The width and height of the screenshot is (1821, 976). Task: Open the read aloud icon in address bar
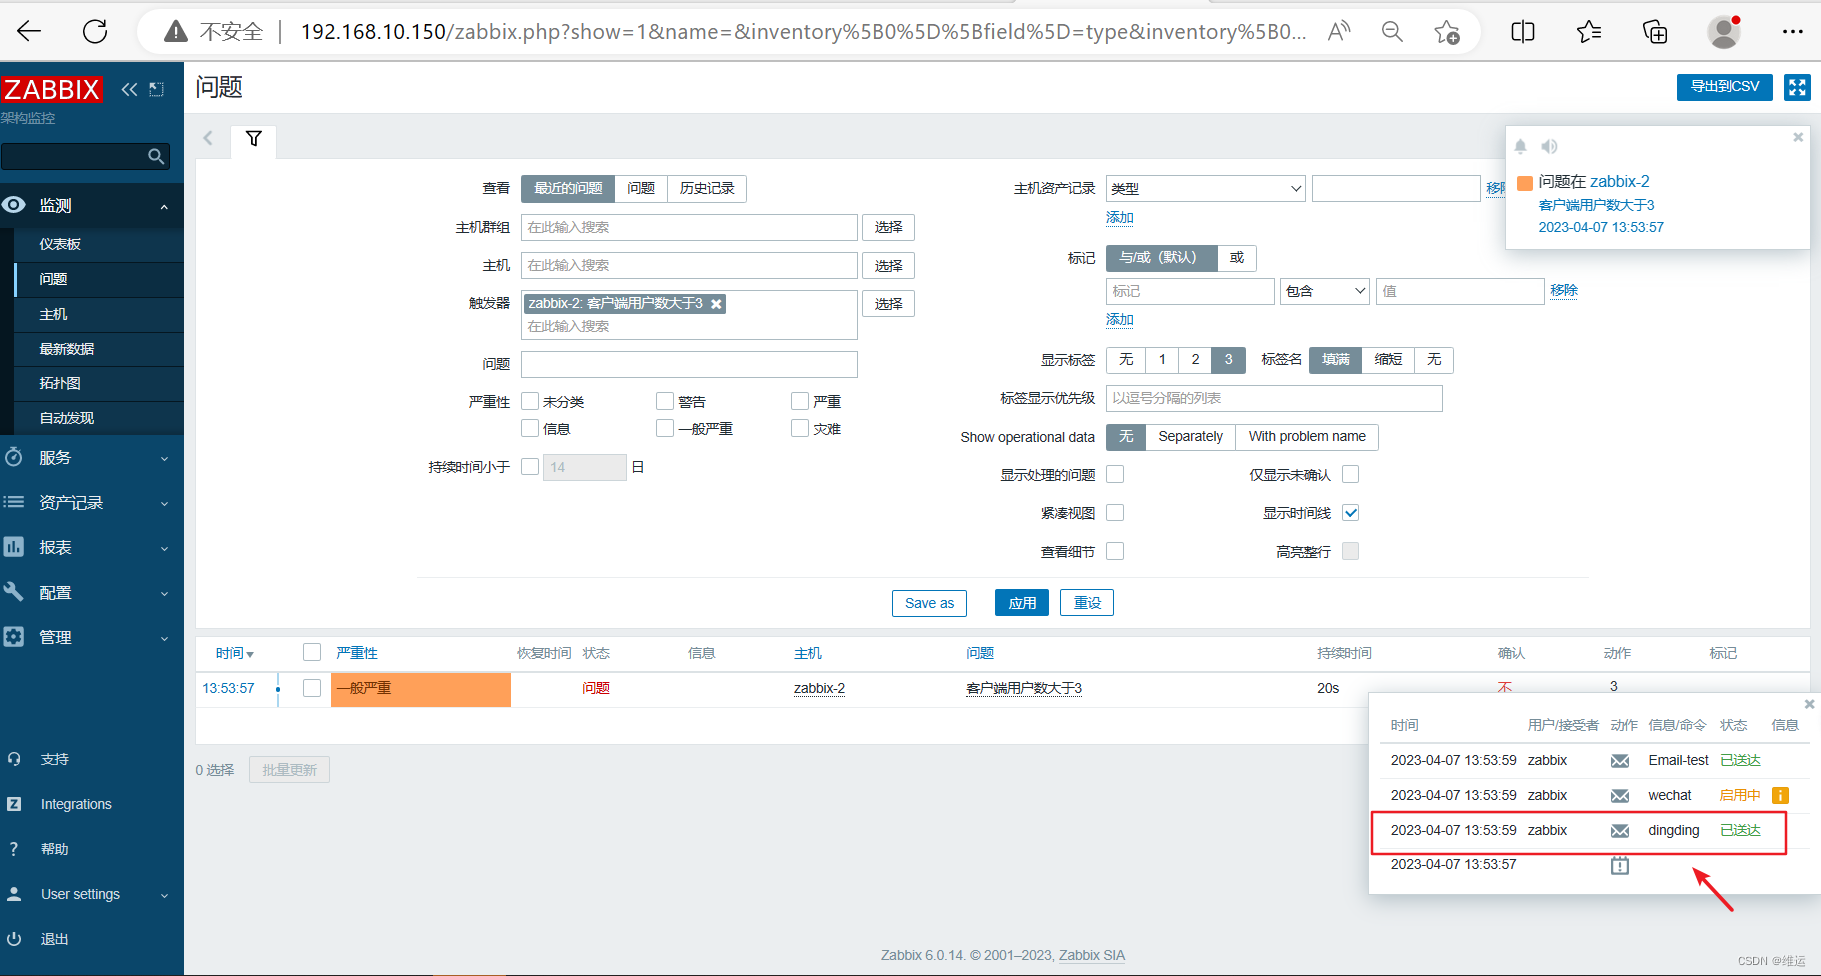point(1339,32)
